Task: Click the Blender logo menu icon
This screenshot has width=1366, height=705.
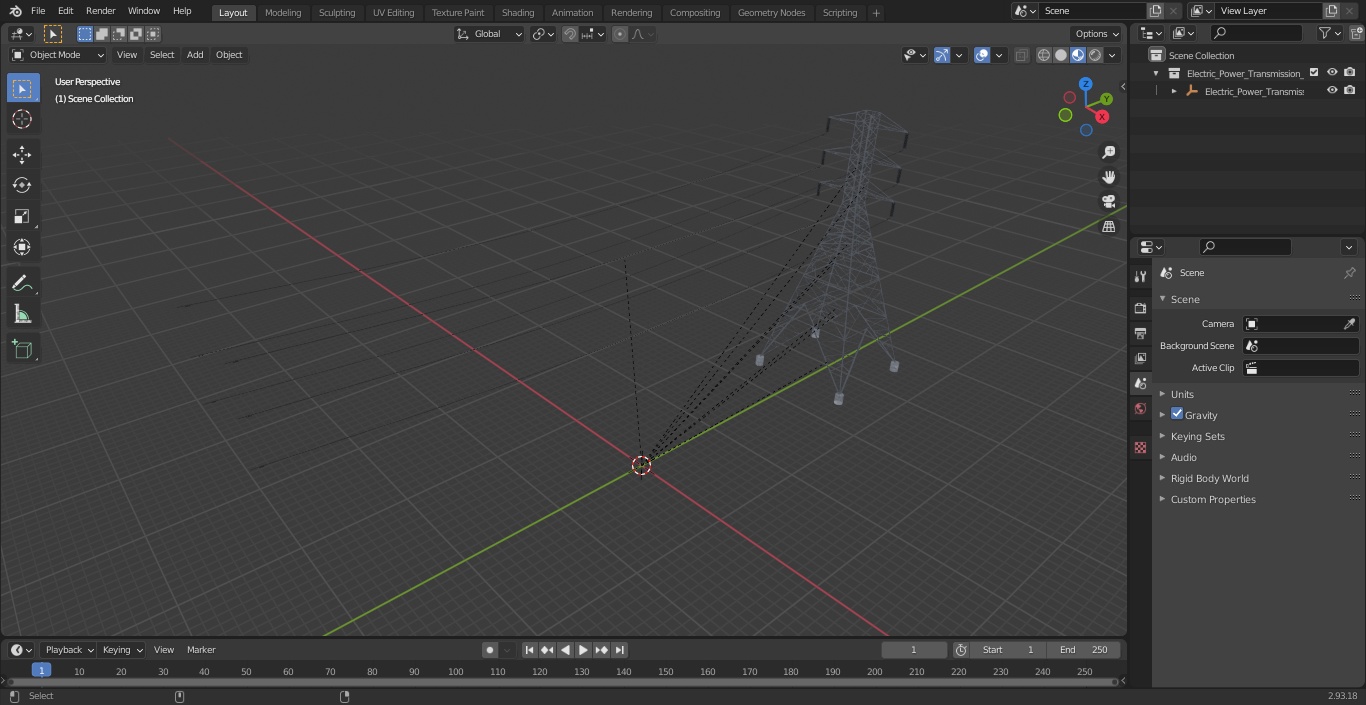Action: point(15,11)
